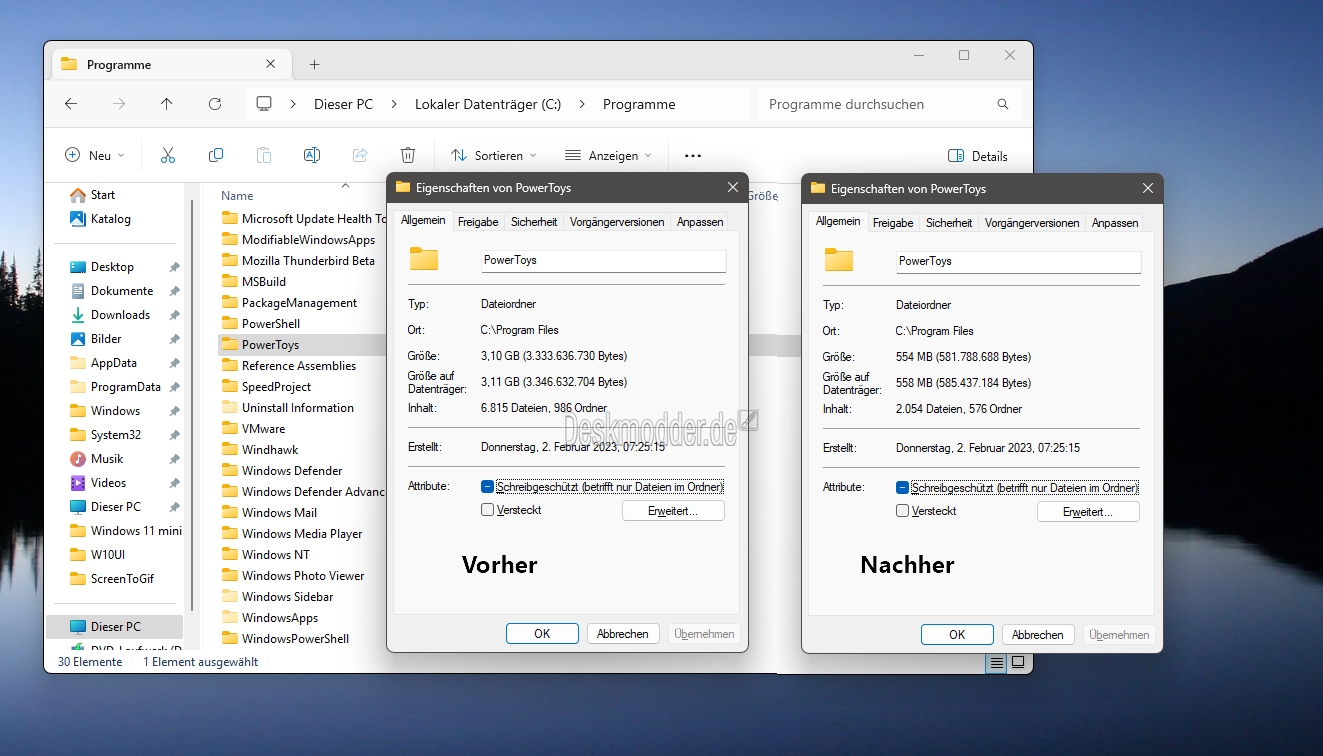Screen dimensions: 1323x756
Task: Click OK in the Vorher dialog
Action: pos(542,633)
